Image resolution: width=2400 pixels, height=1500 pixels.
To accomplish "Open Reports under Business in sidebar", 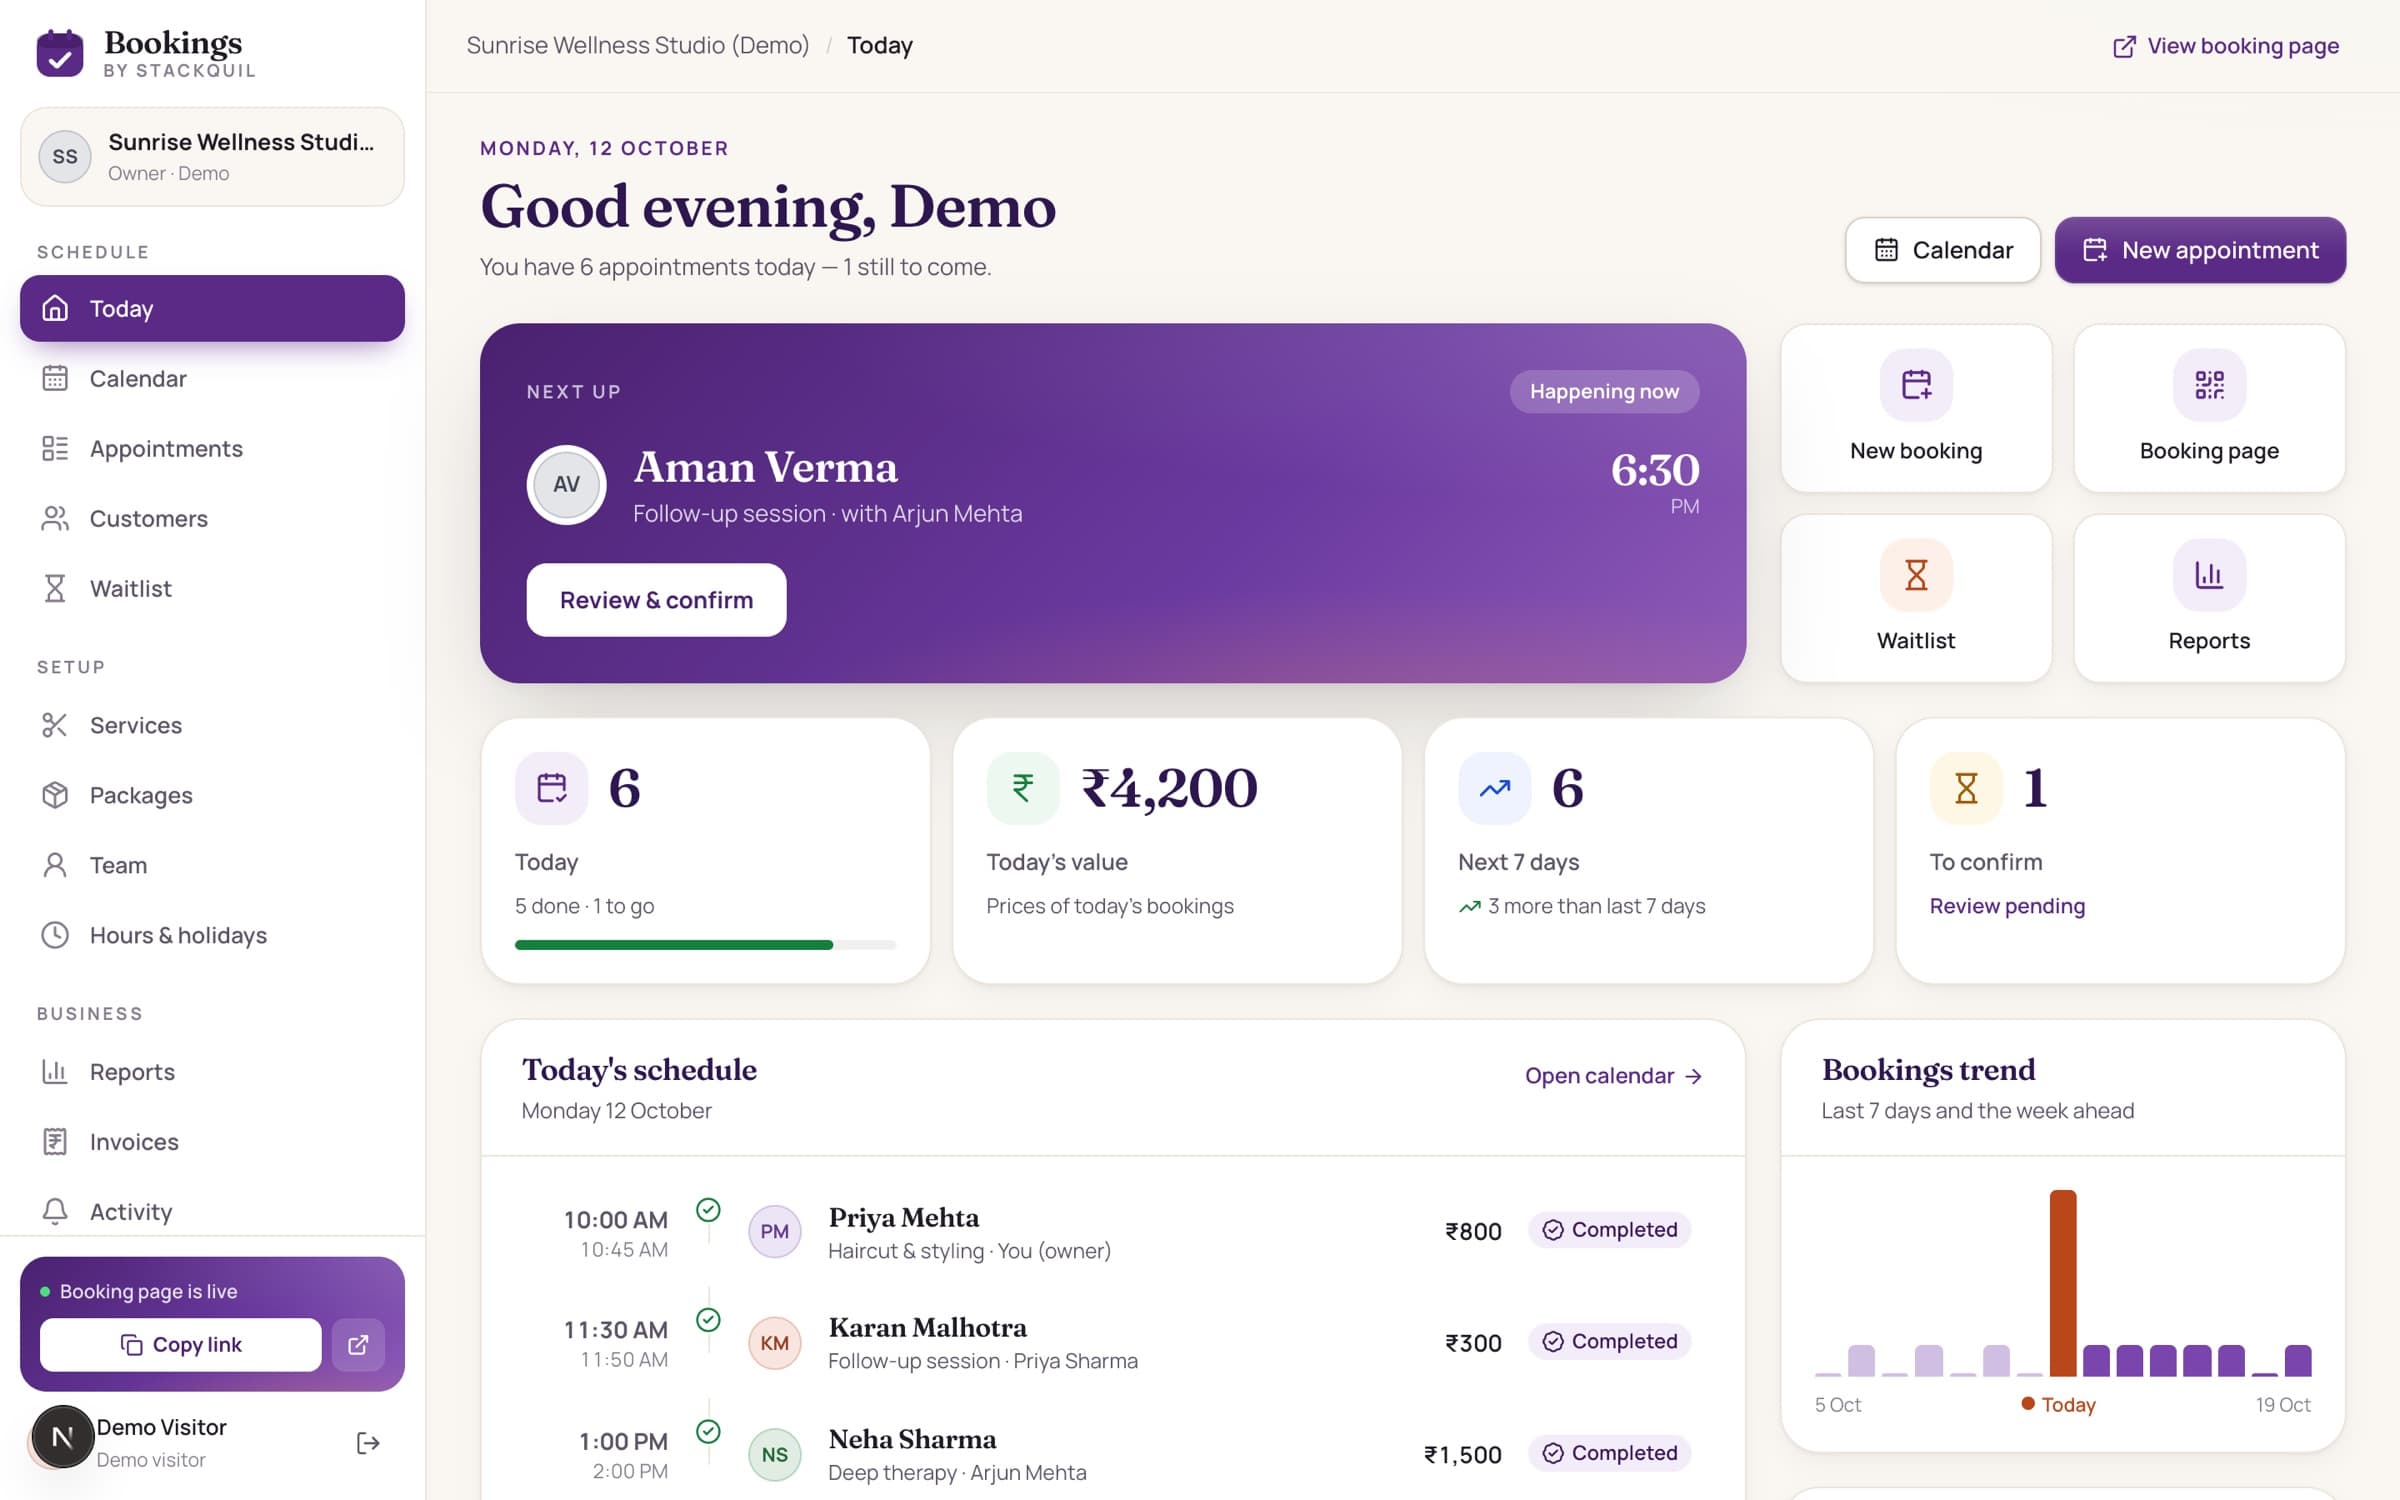I will (x=212, y=1072).
